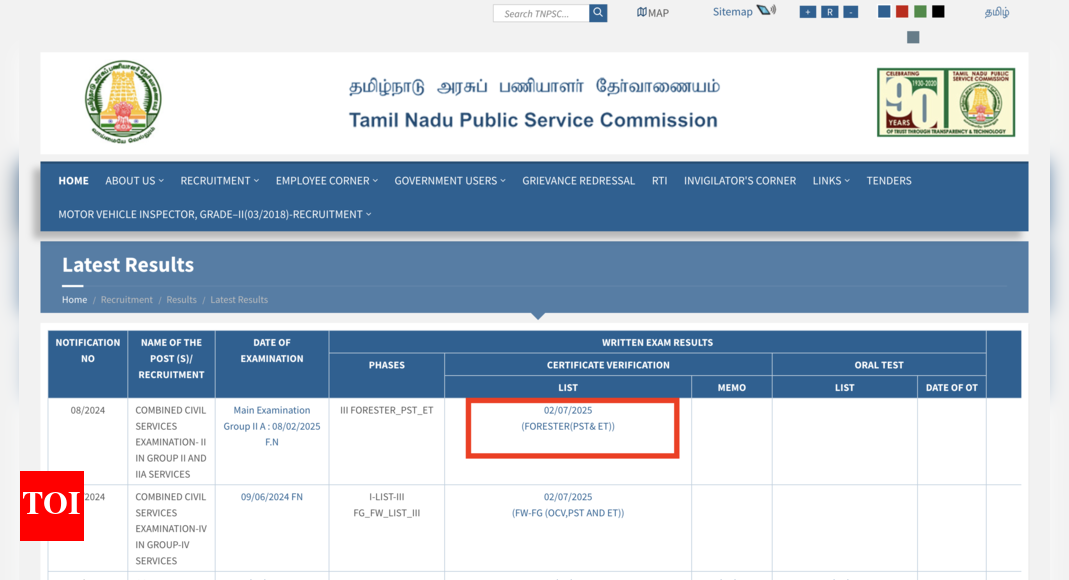1069x580 pixels.
Task: Open the RTI menu item
Action: coord(659,181)
